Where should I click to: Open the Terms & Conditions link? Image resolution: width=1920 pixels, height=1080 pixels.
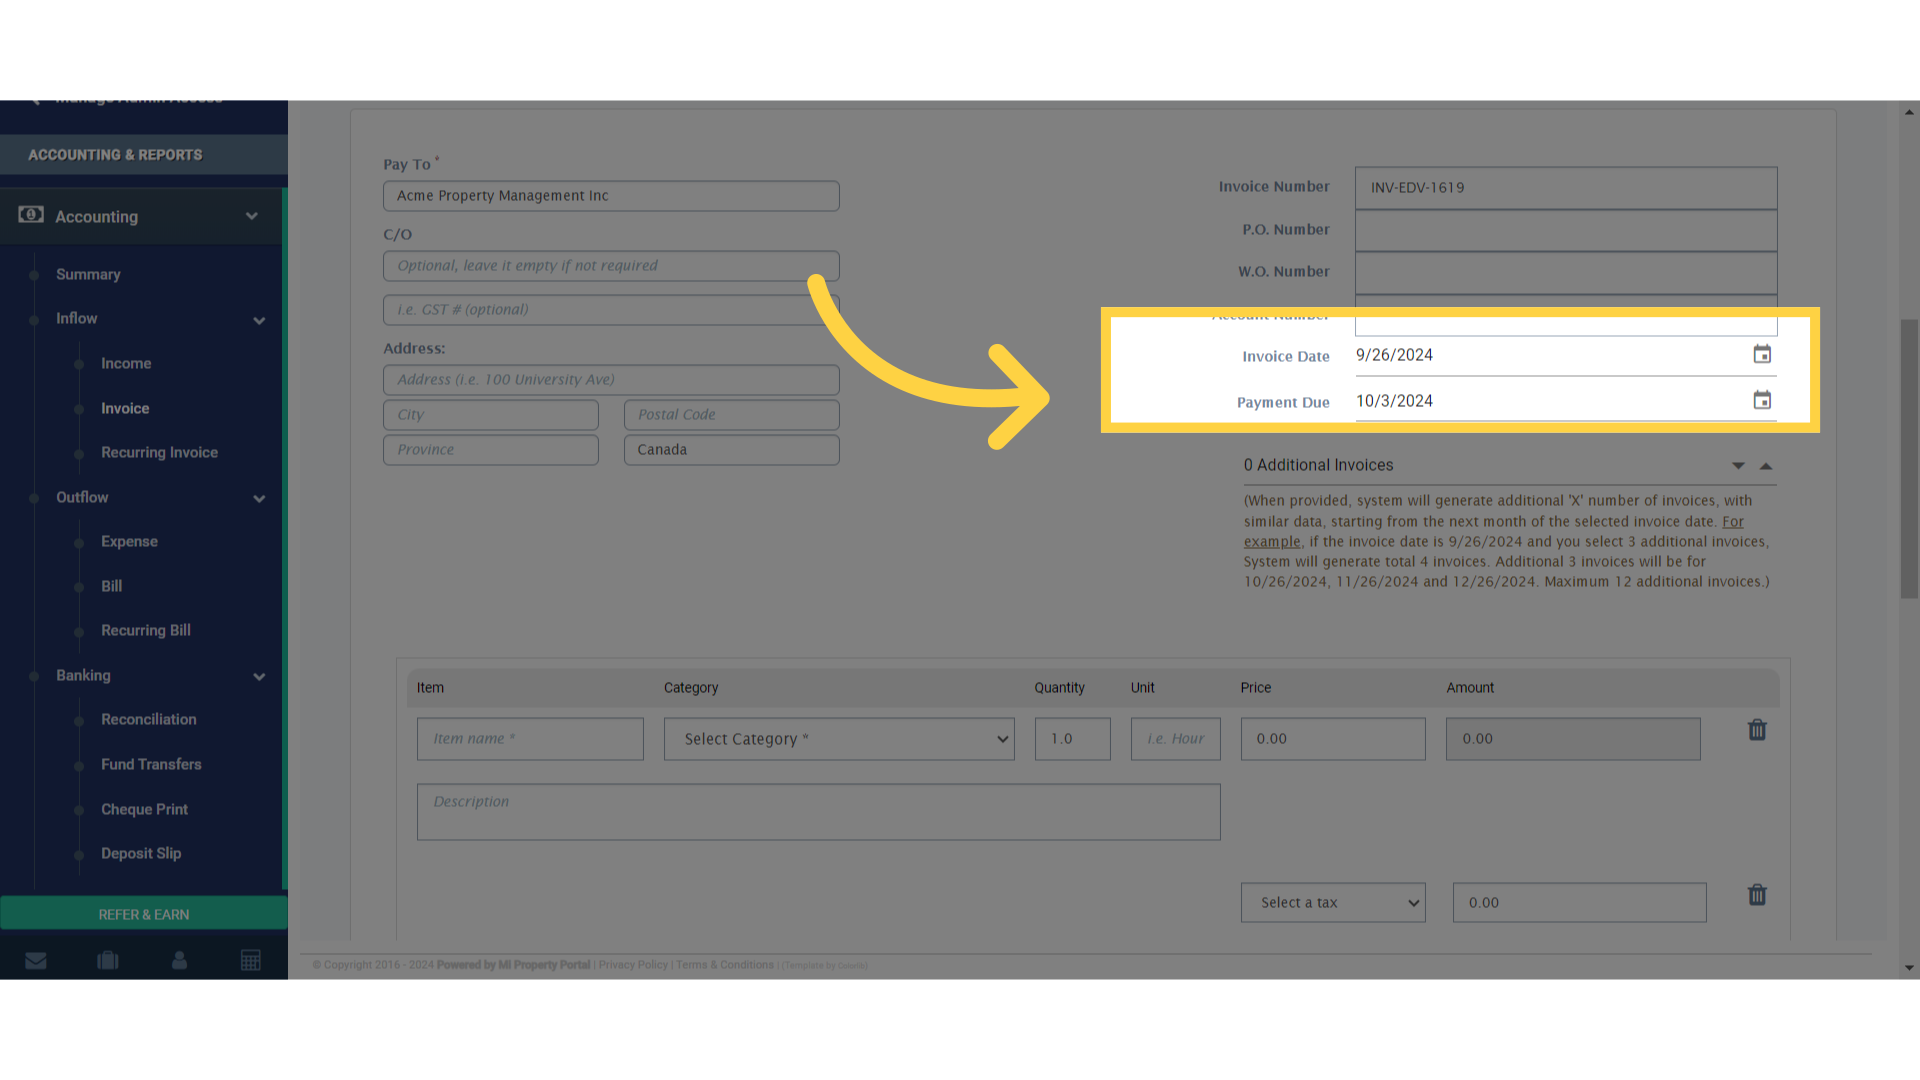725,965
